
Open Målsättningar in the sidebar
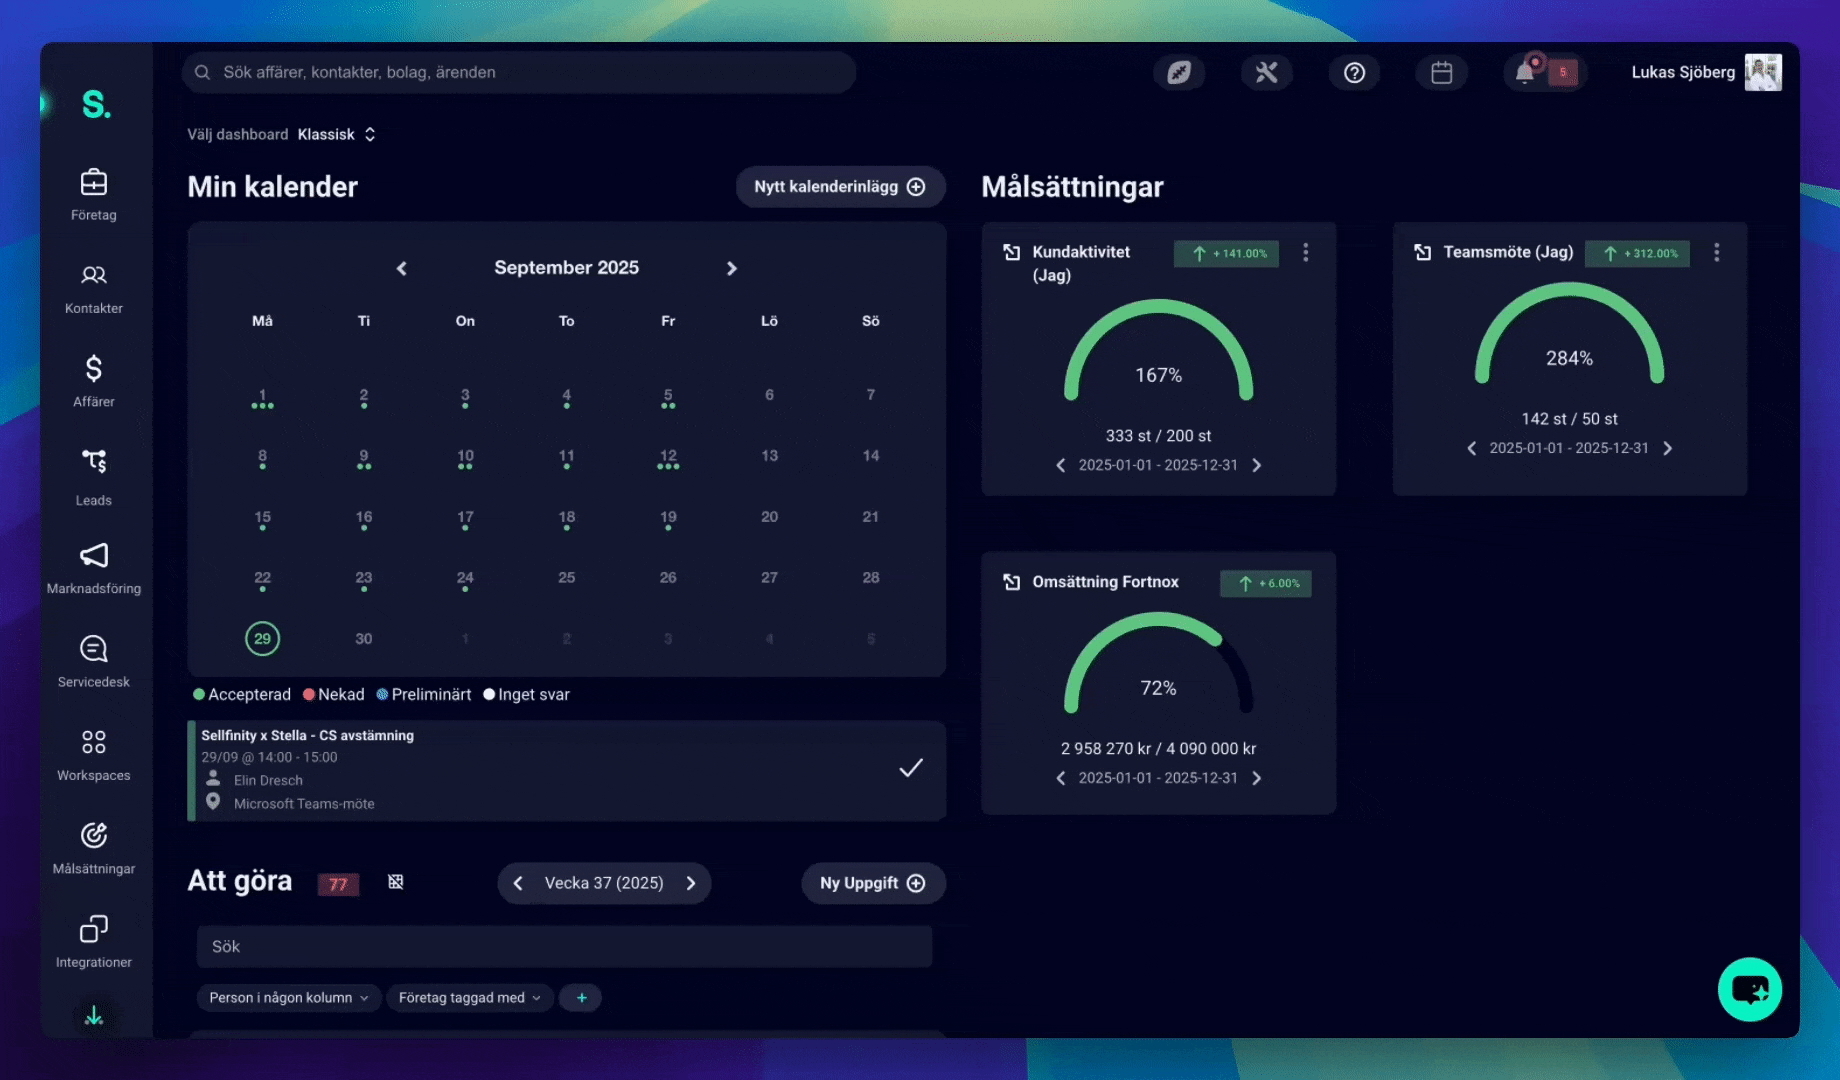(94, 849)
